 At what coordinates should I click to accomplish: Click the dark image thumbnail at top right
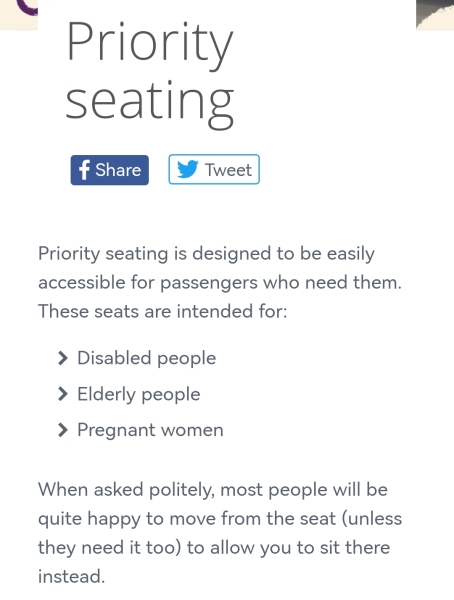[x=435, y=13]
